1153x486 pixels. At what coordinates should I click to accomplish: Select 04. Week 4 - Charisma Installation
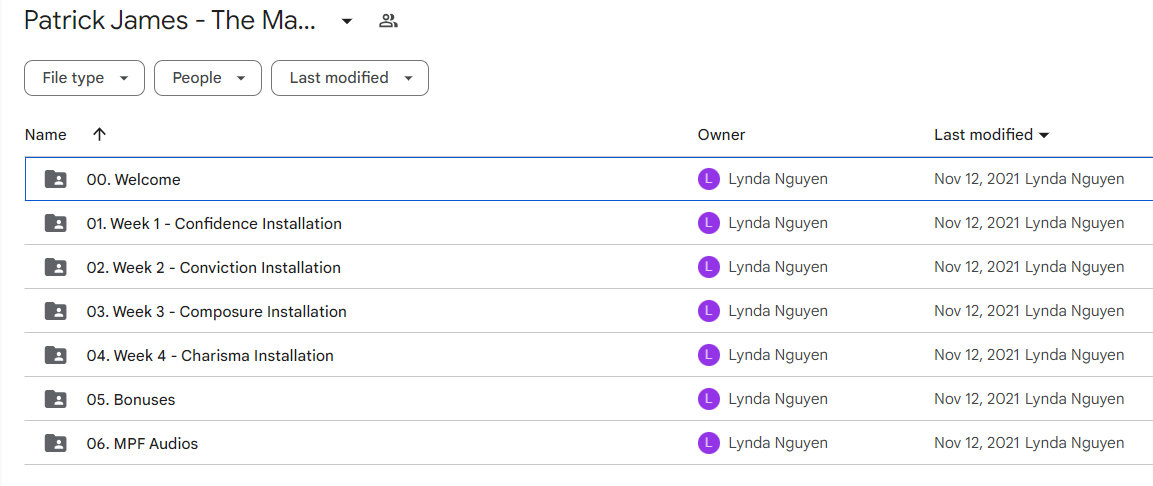[210, 356]
